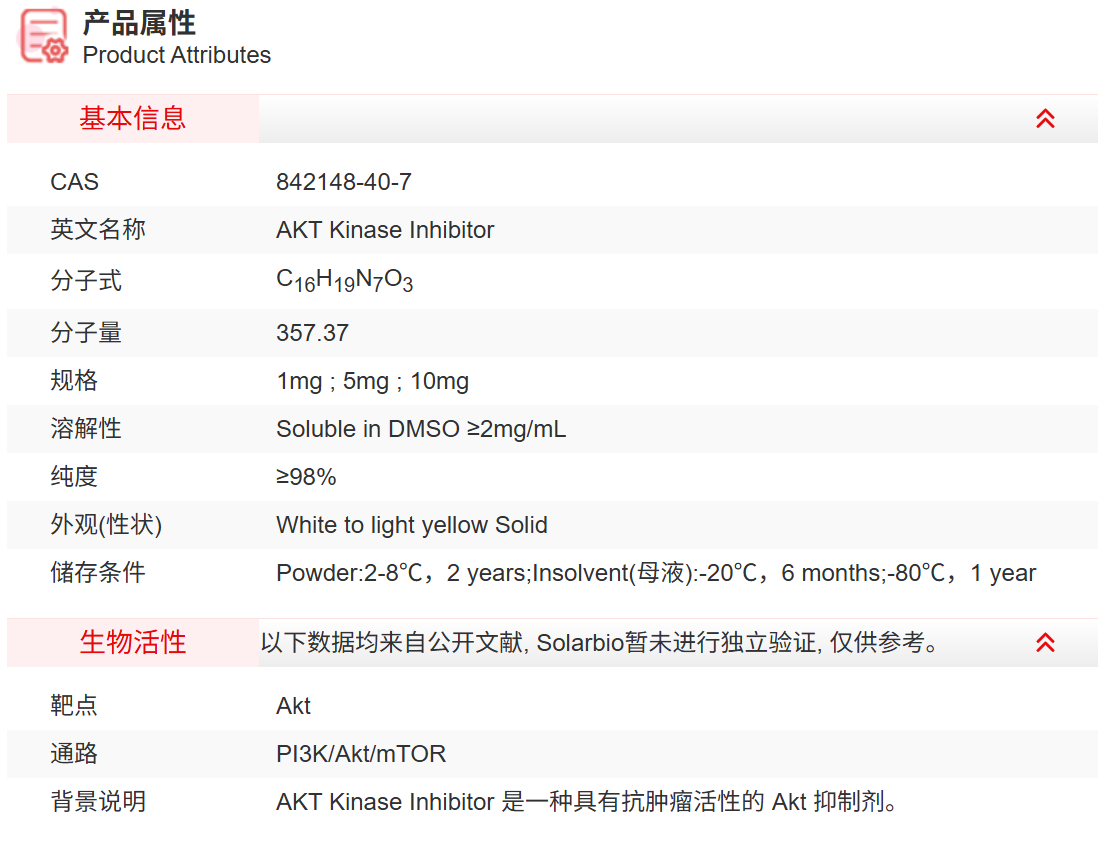
Task: Click the CAS number 842148-40-7
Action: [344, 182]
